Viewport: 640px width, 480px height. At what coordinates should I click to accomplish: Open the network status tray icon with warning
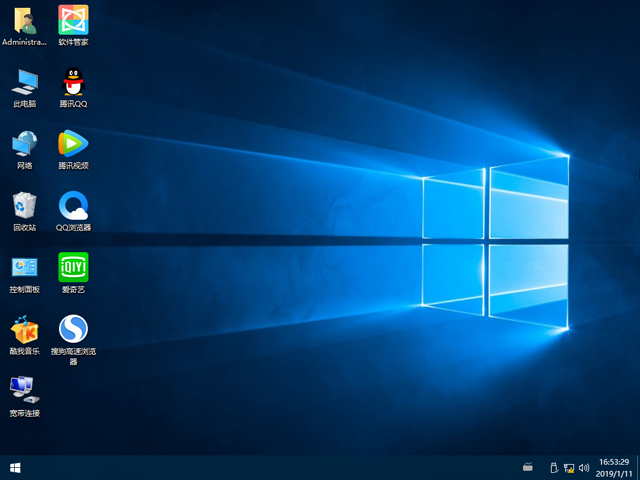coord(568,467)
